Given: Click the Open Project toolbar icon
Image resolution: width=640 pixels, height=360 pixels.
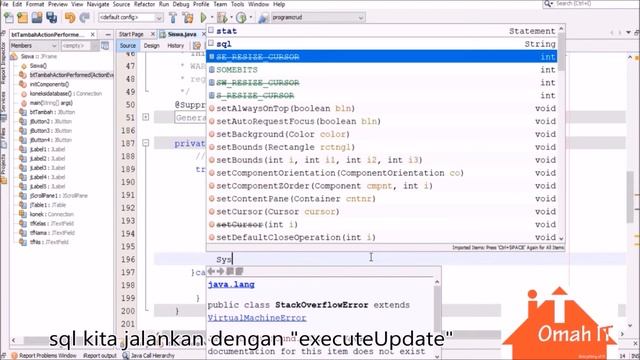Looking at the screenshot, I should (37, 18).
